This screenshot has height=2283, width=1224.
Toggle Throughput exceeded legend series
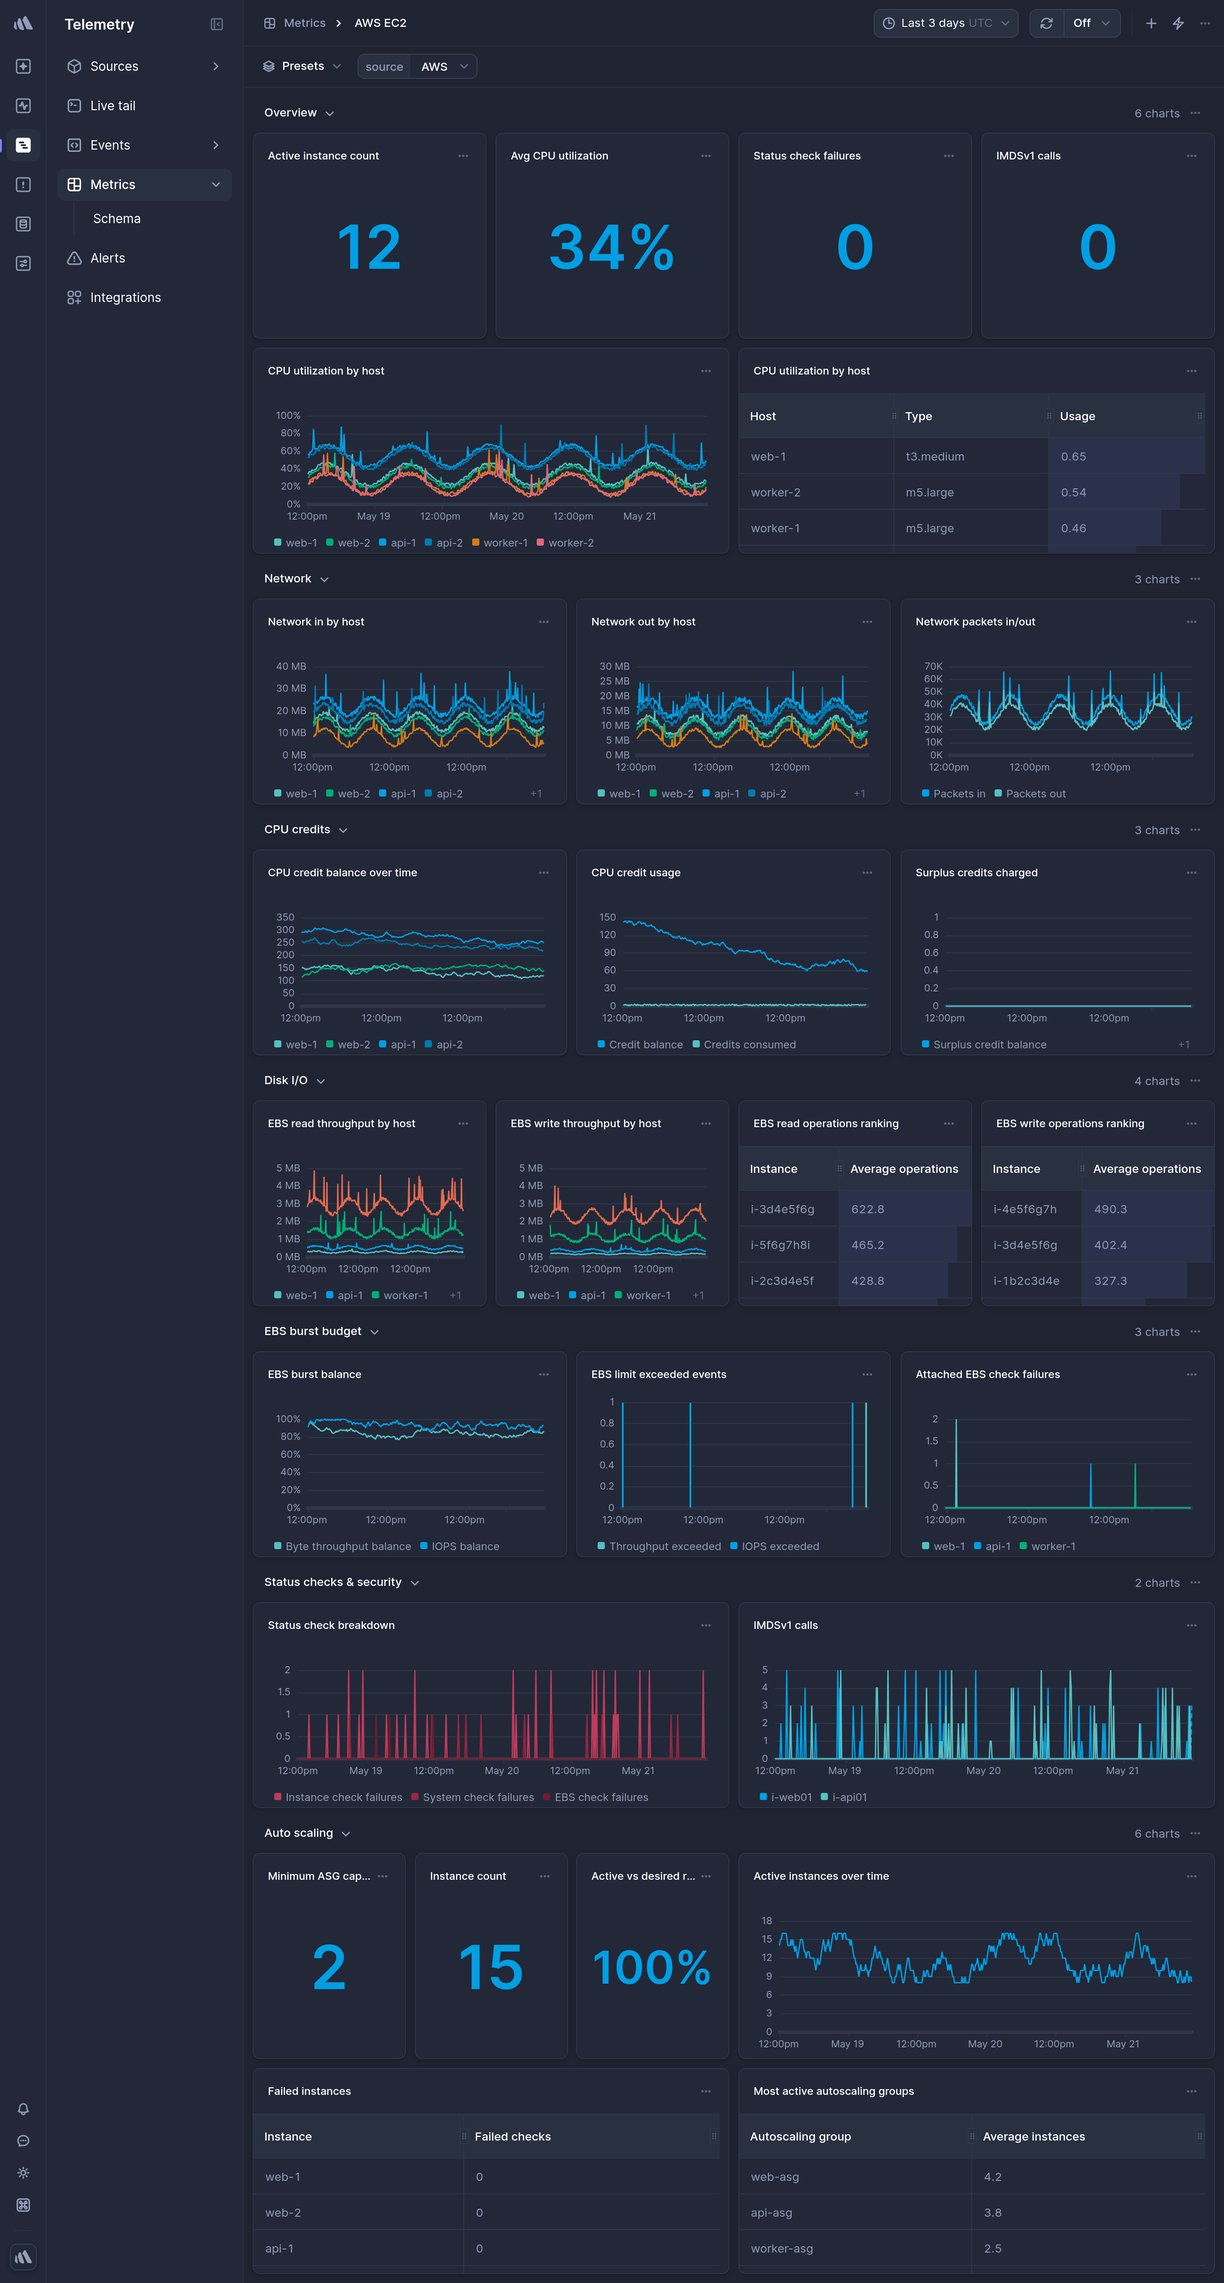(659, 1547)
